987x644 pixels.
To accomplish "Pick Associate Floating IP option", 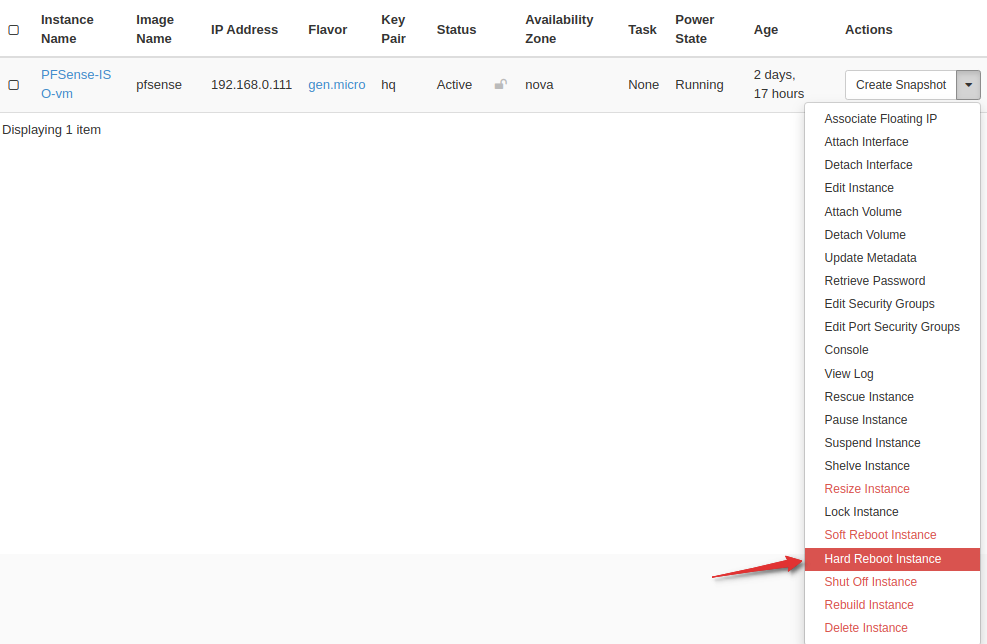I will [880, 119].
